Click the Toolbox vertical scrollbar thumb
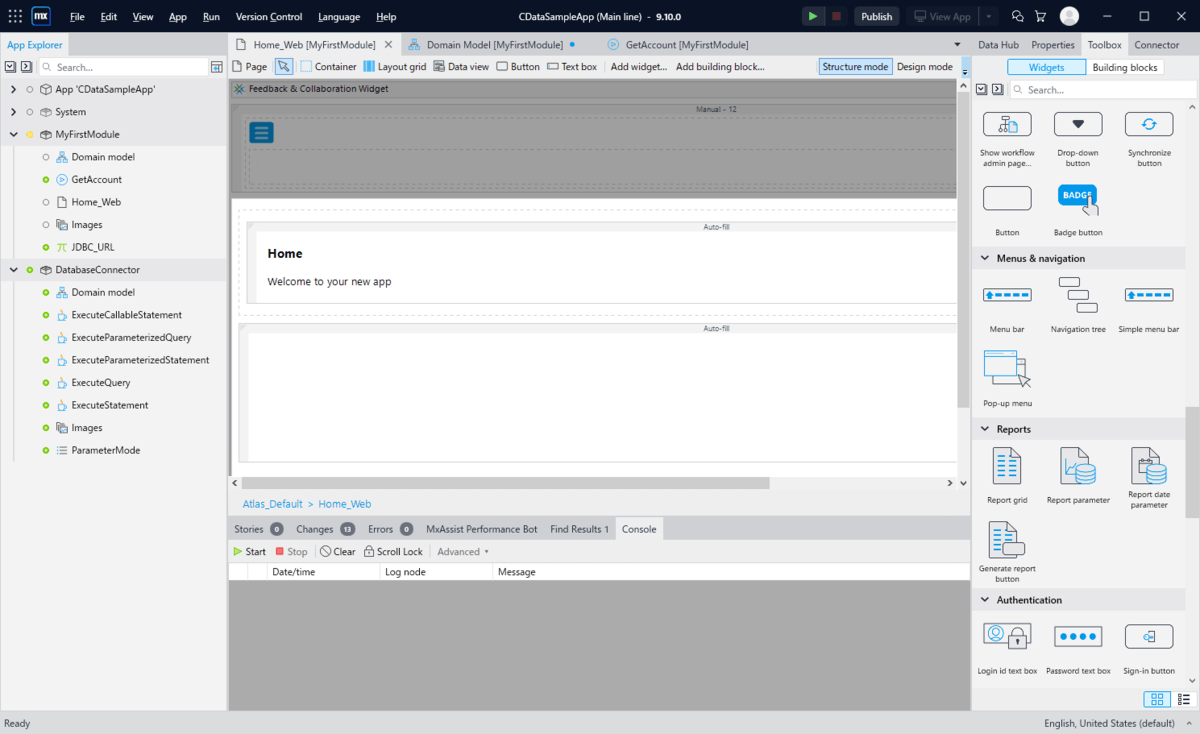This screenshot has width=1200, height=734. point(1191,462)
